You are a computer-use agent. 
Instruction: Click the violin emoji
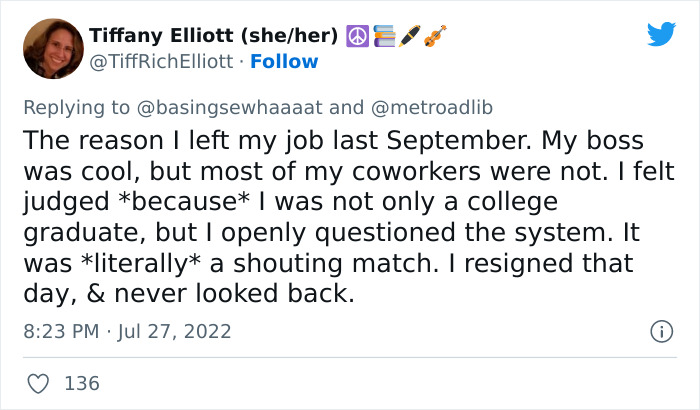[x=434, y=36]
